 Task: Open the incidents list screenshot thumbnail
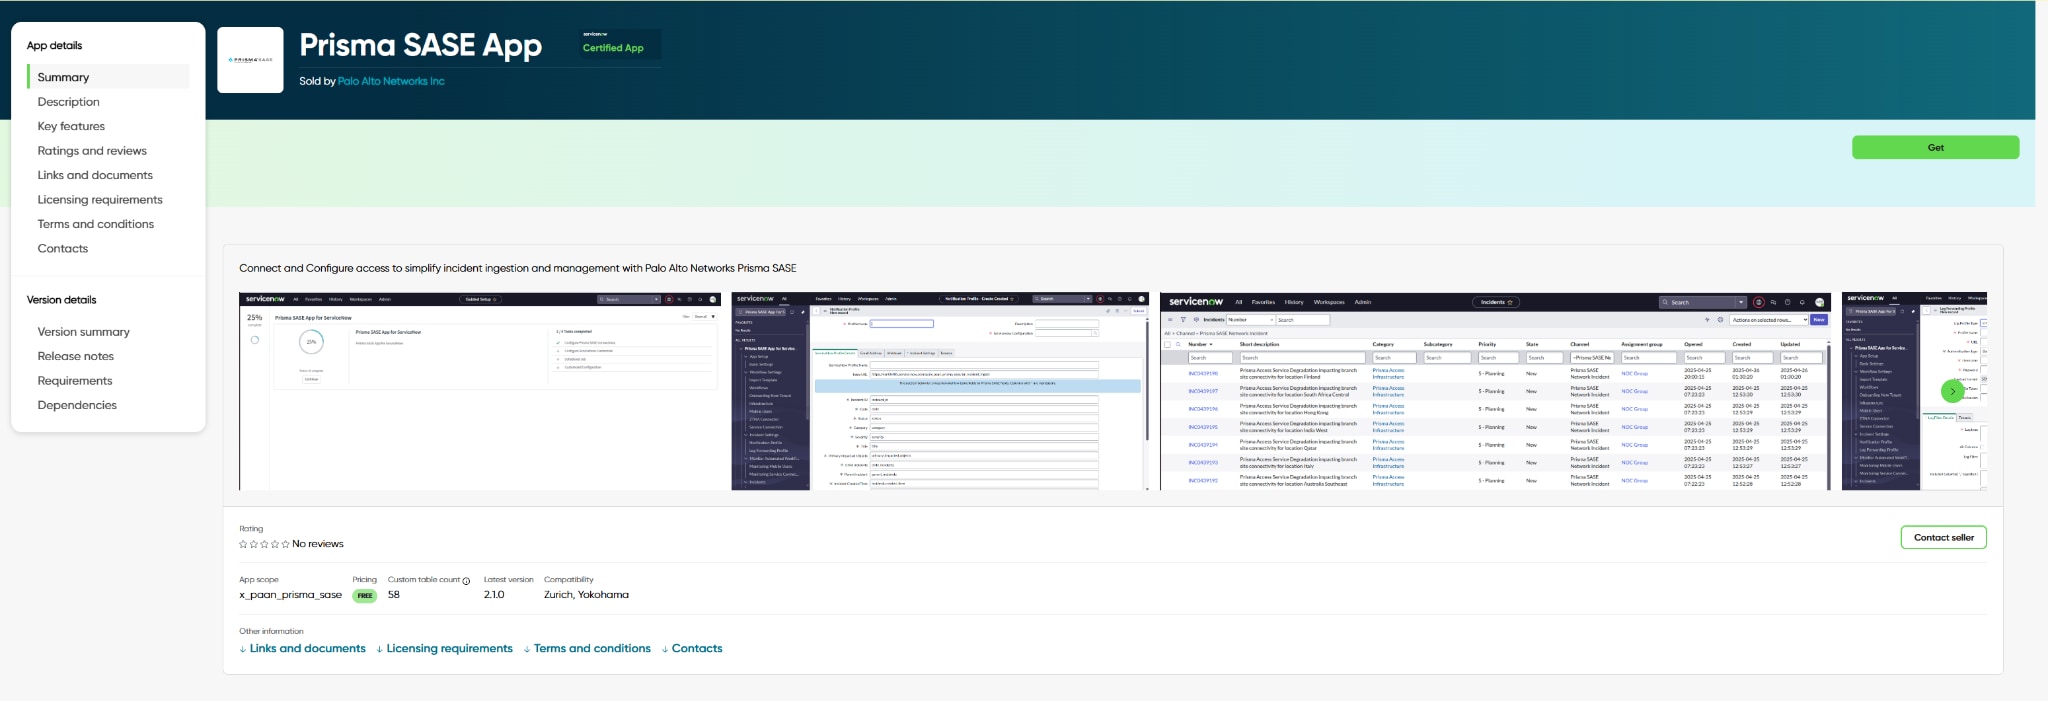click(x=1495, y=391)
